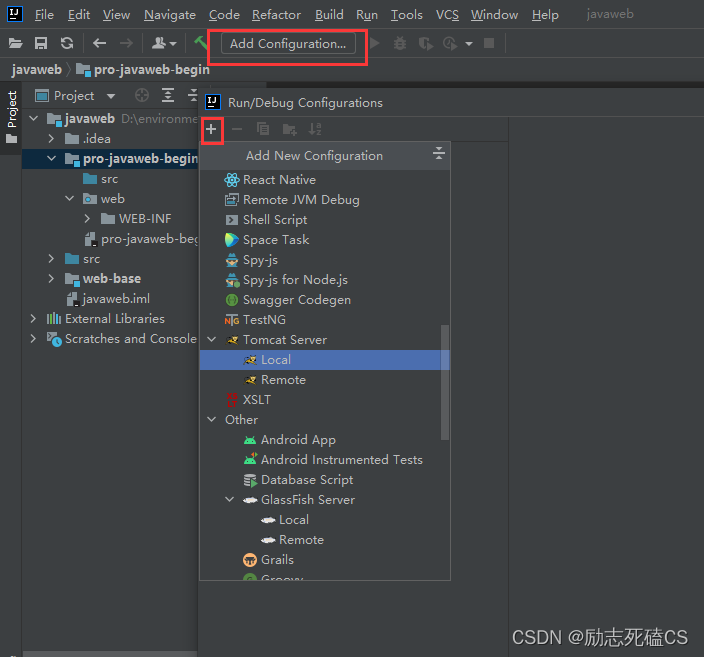
Task: Select TestNG configuration type
Action: click(325, 320)
